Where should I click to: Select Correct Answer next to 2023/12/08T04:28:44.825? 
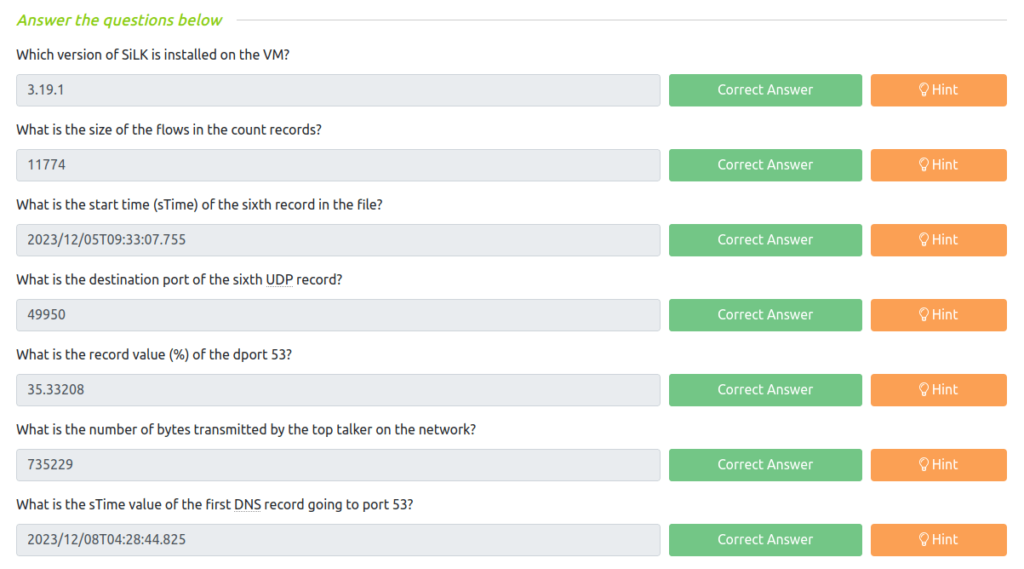[765, 540]
